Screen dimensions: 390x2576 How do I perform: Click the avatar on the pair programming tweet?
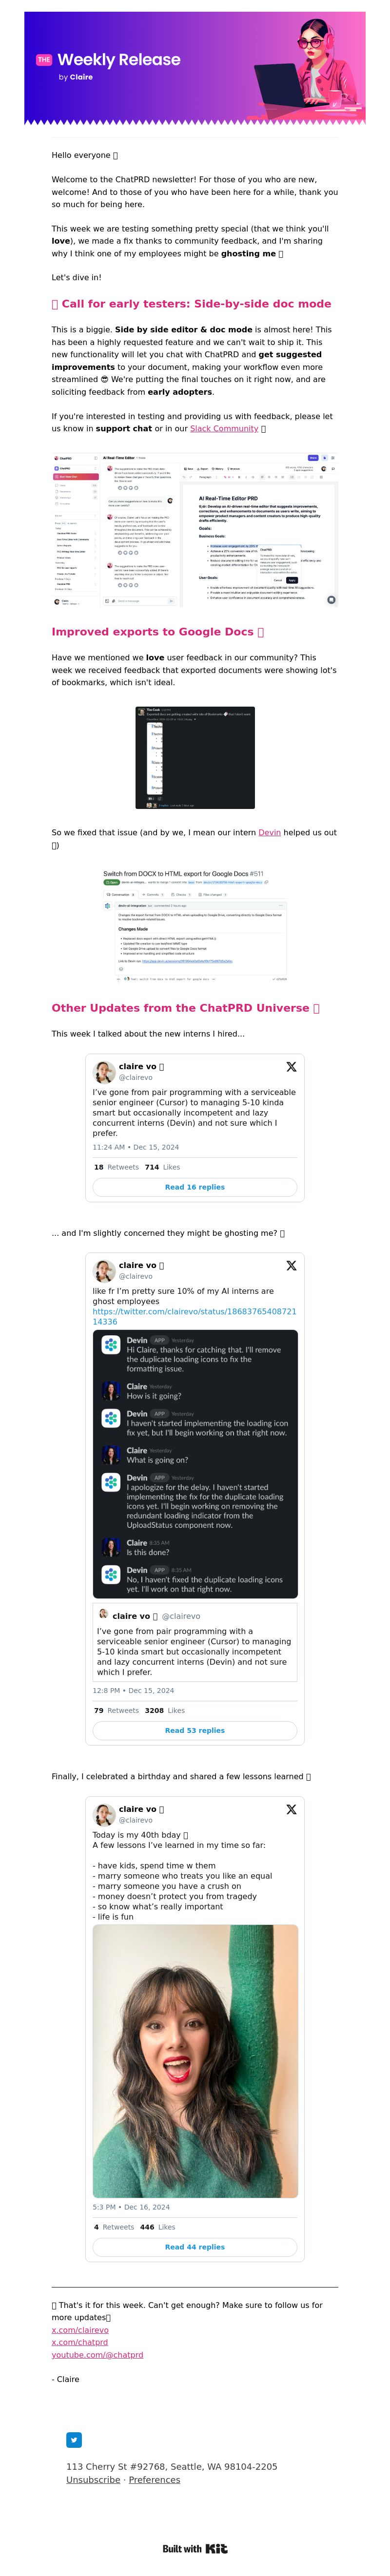[x=104, y=1072]
